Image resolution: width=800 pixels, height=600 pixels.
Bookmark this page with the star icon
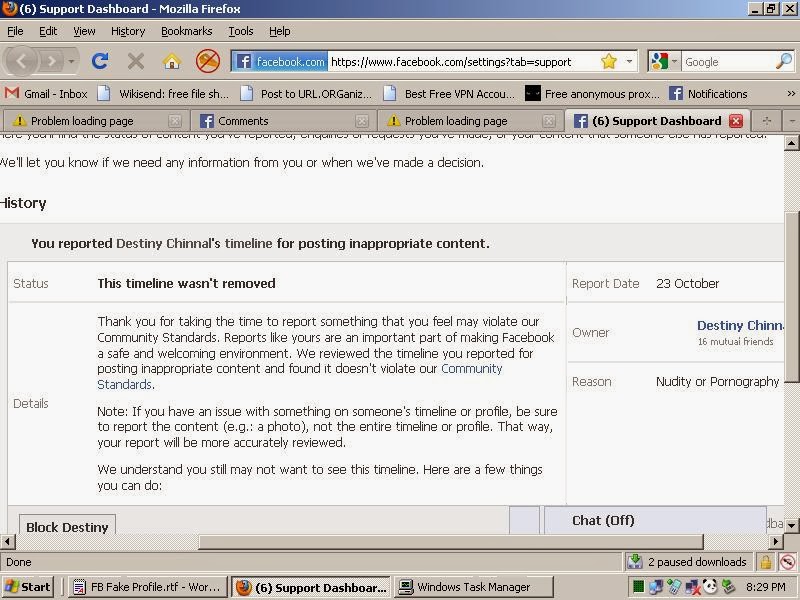(608, 62)
